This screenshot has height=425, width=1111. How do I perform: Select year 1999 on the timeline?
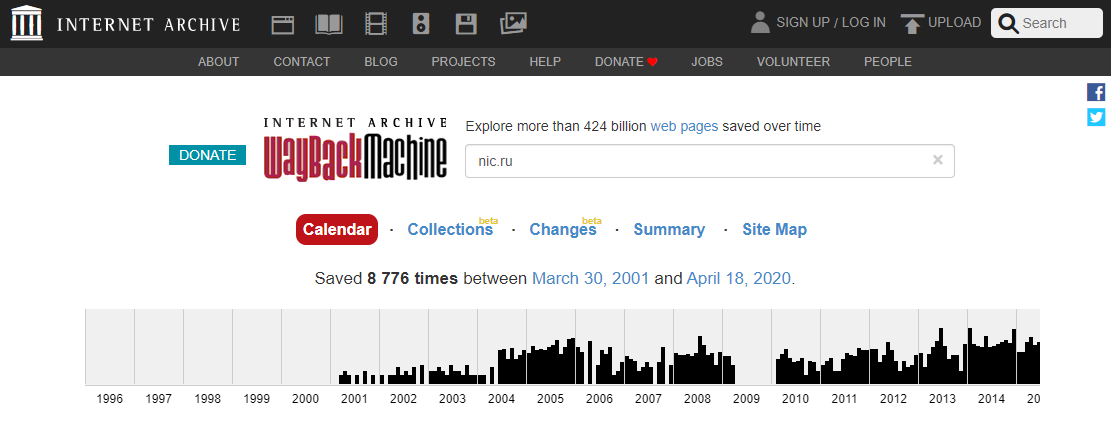coord(256,399)
